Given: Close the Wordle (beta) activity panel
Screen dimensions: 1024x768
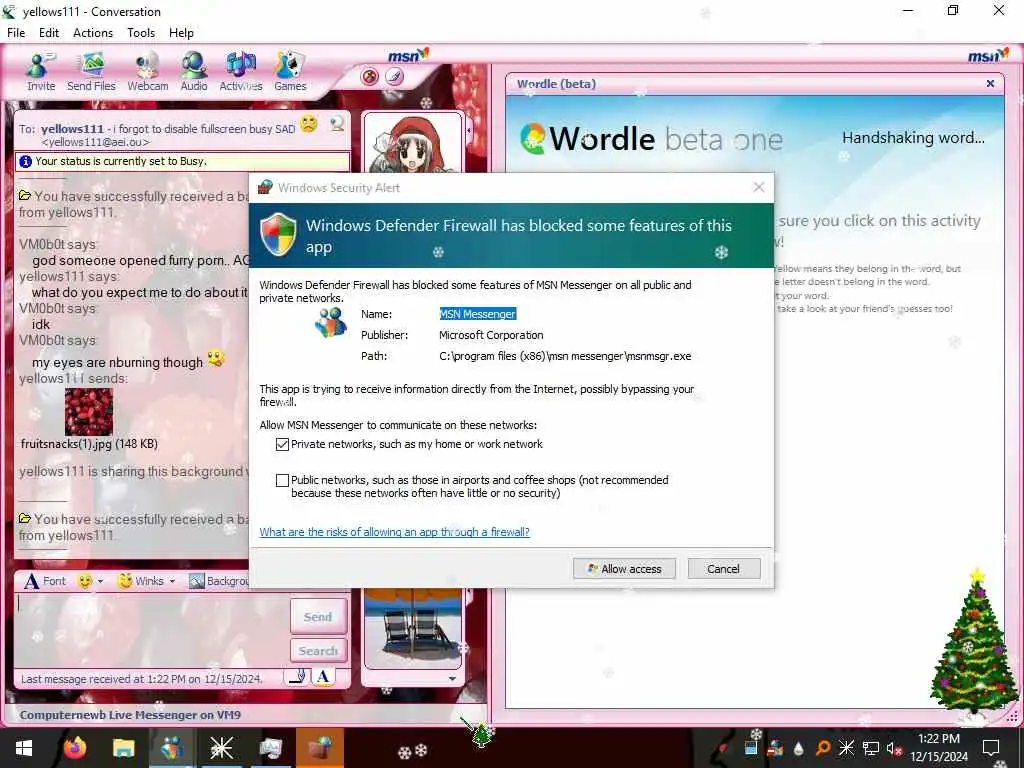Looking at the screenshot, I should pos(991,84).
